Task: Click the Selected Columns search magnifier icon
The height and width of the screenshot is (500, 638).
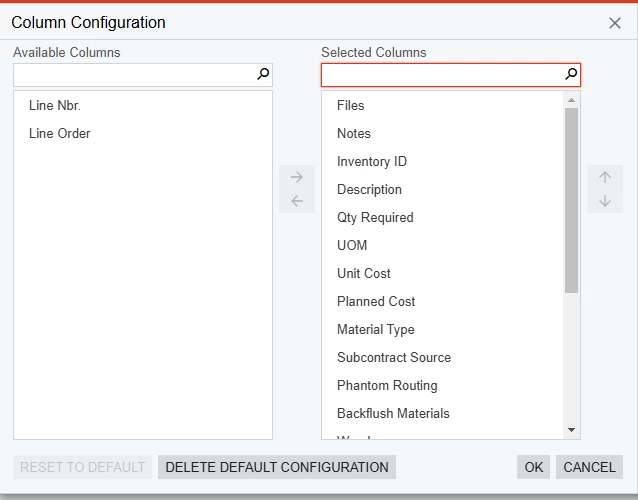Action: pos(571,74)
